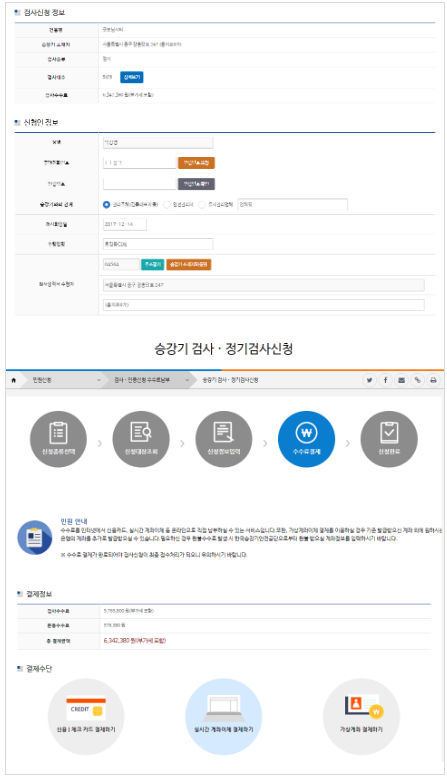Open the 검사희망일 date field 2017-12-14
Image resolution: width=447 pixels, height=779 pixels.
point(125,224)
